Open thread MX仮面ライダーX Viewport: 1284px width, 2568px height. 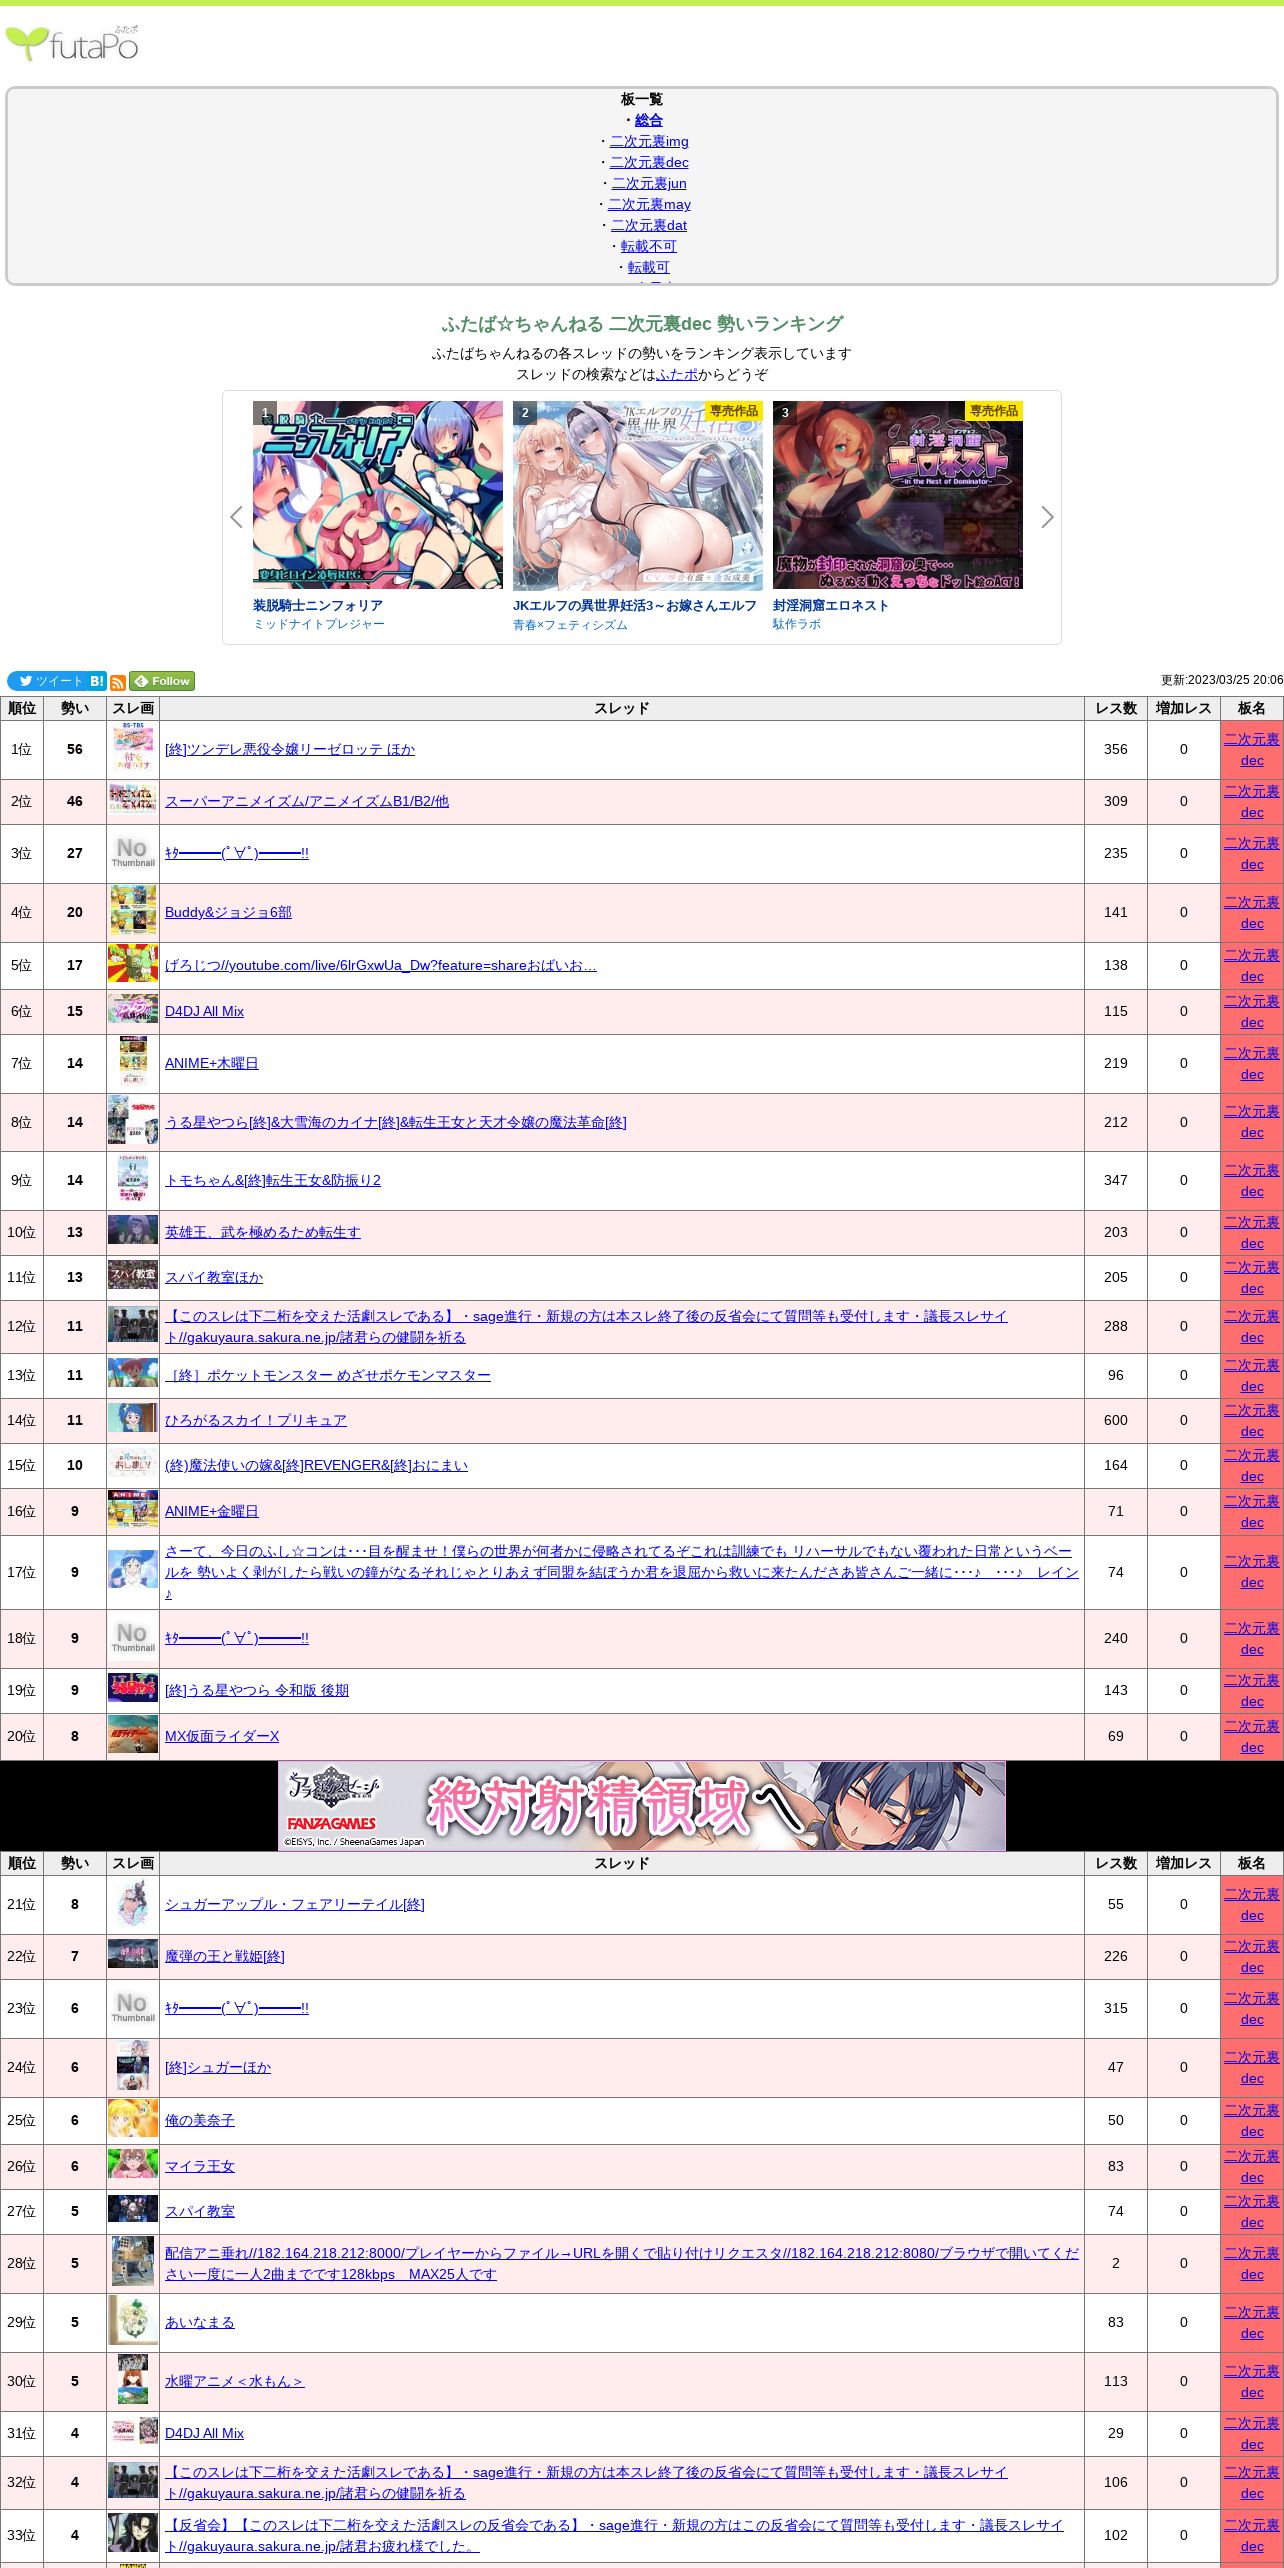click(x=222, y=1736)
